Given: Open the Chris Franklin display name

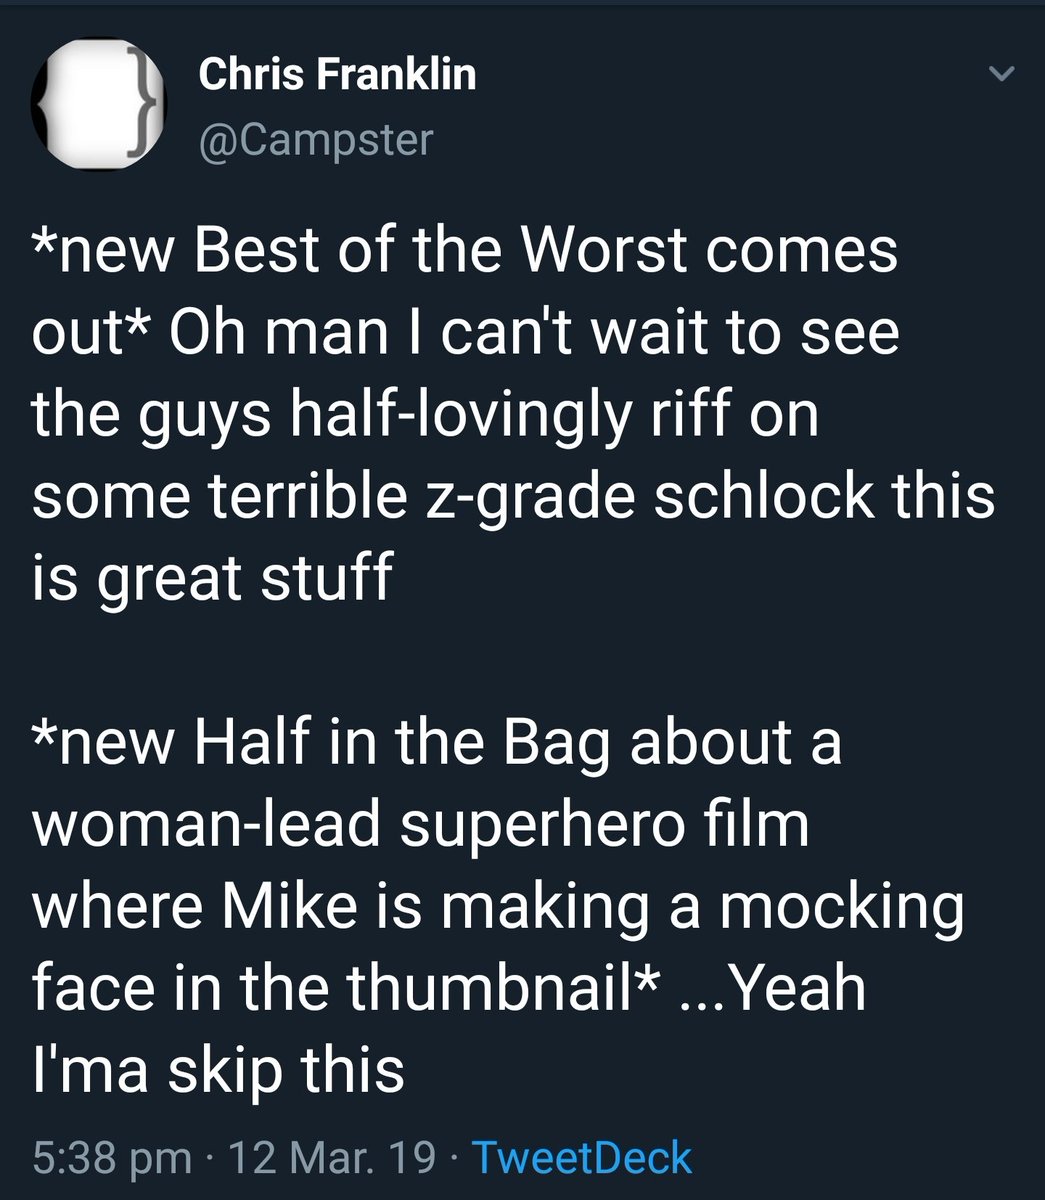Looking at the screenshot, I should [x=337, y=74].
